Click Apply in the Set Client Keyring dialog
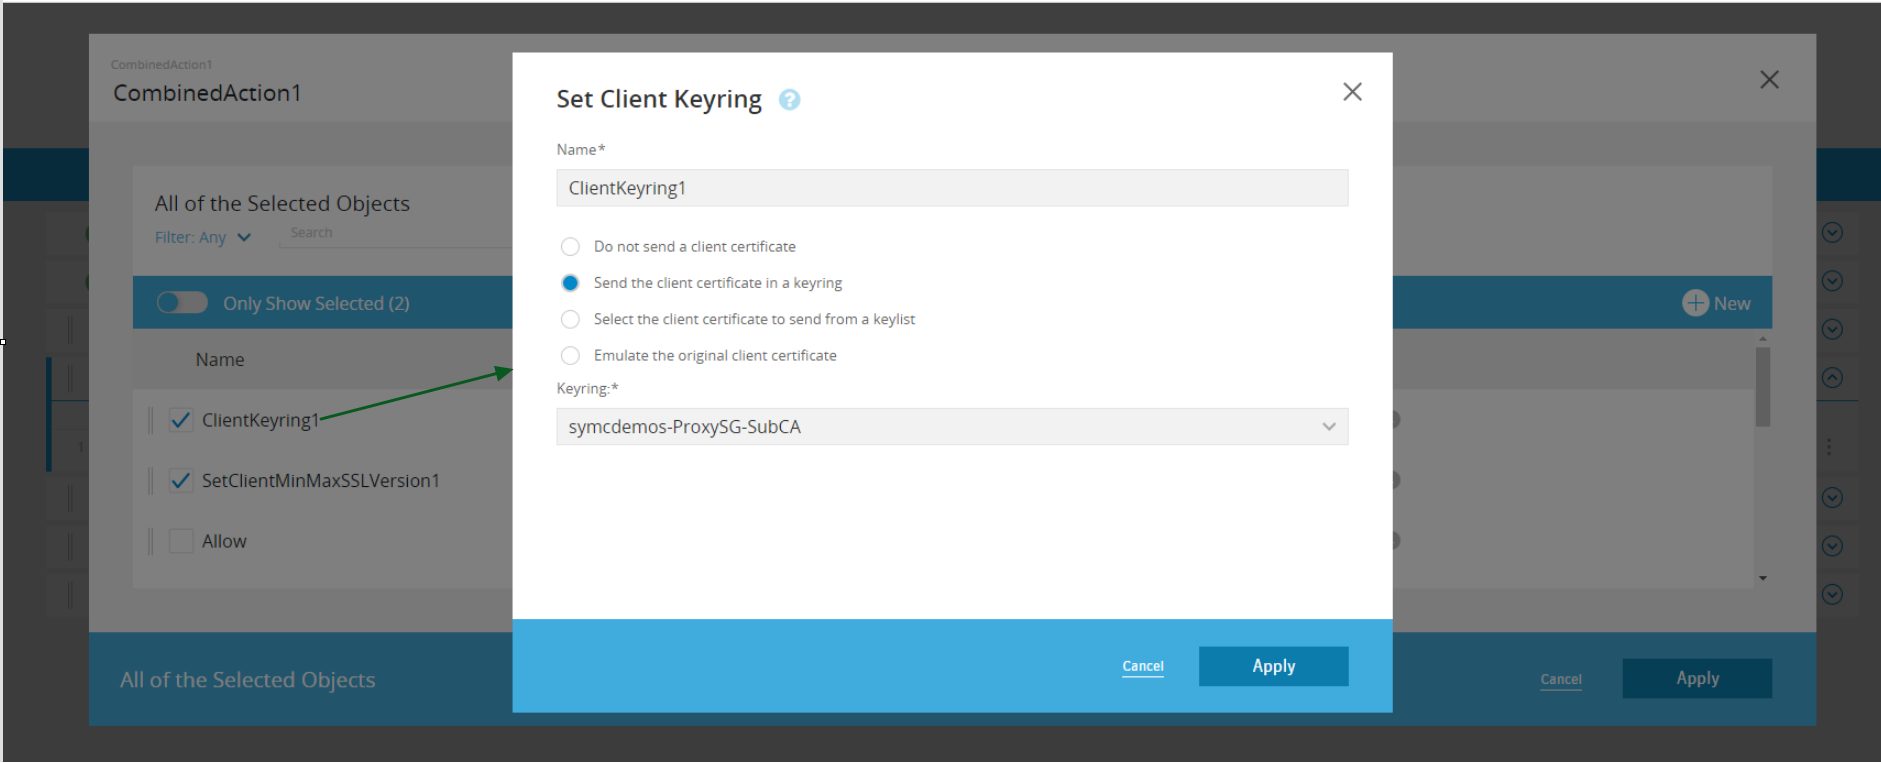The height and width of the screenshot is (763, 1881). point(1273,666)
